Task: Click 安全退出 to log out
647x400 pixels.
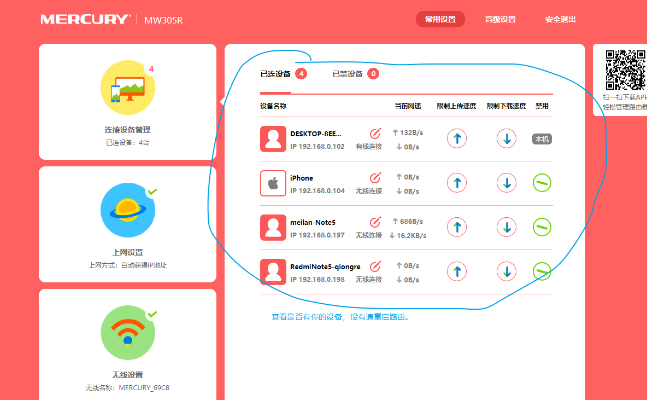Action: (x=560, y=19)
